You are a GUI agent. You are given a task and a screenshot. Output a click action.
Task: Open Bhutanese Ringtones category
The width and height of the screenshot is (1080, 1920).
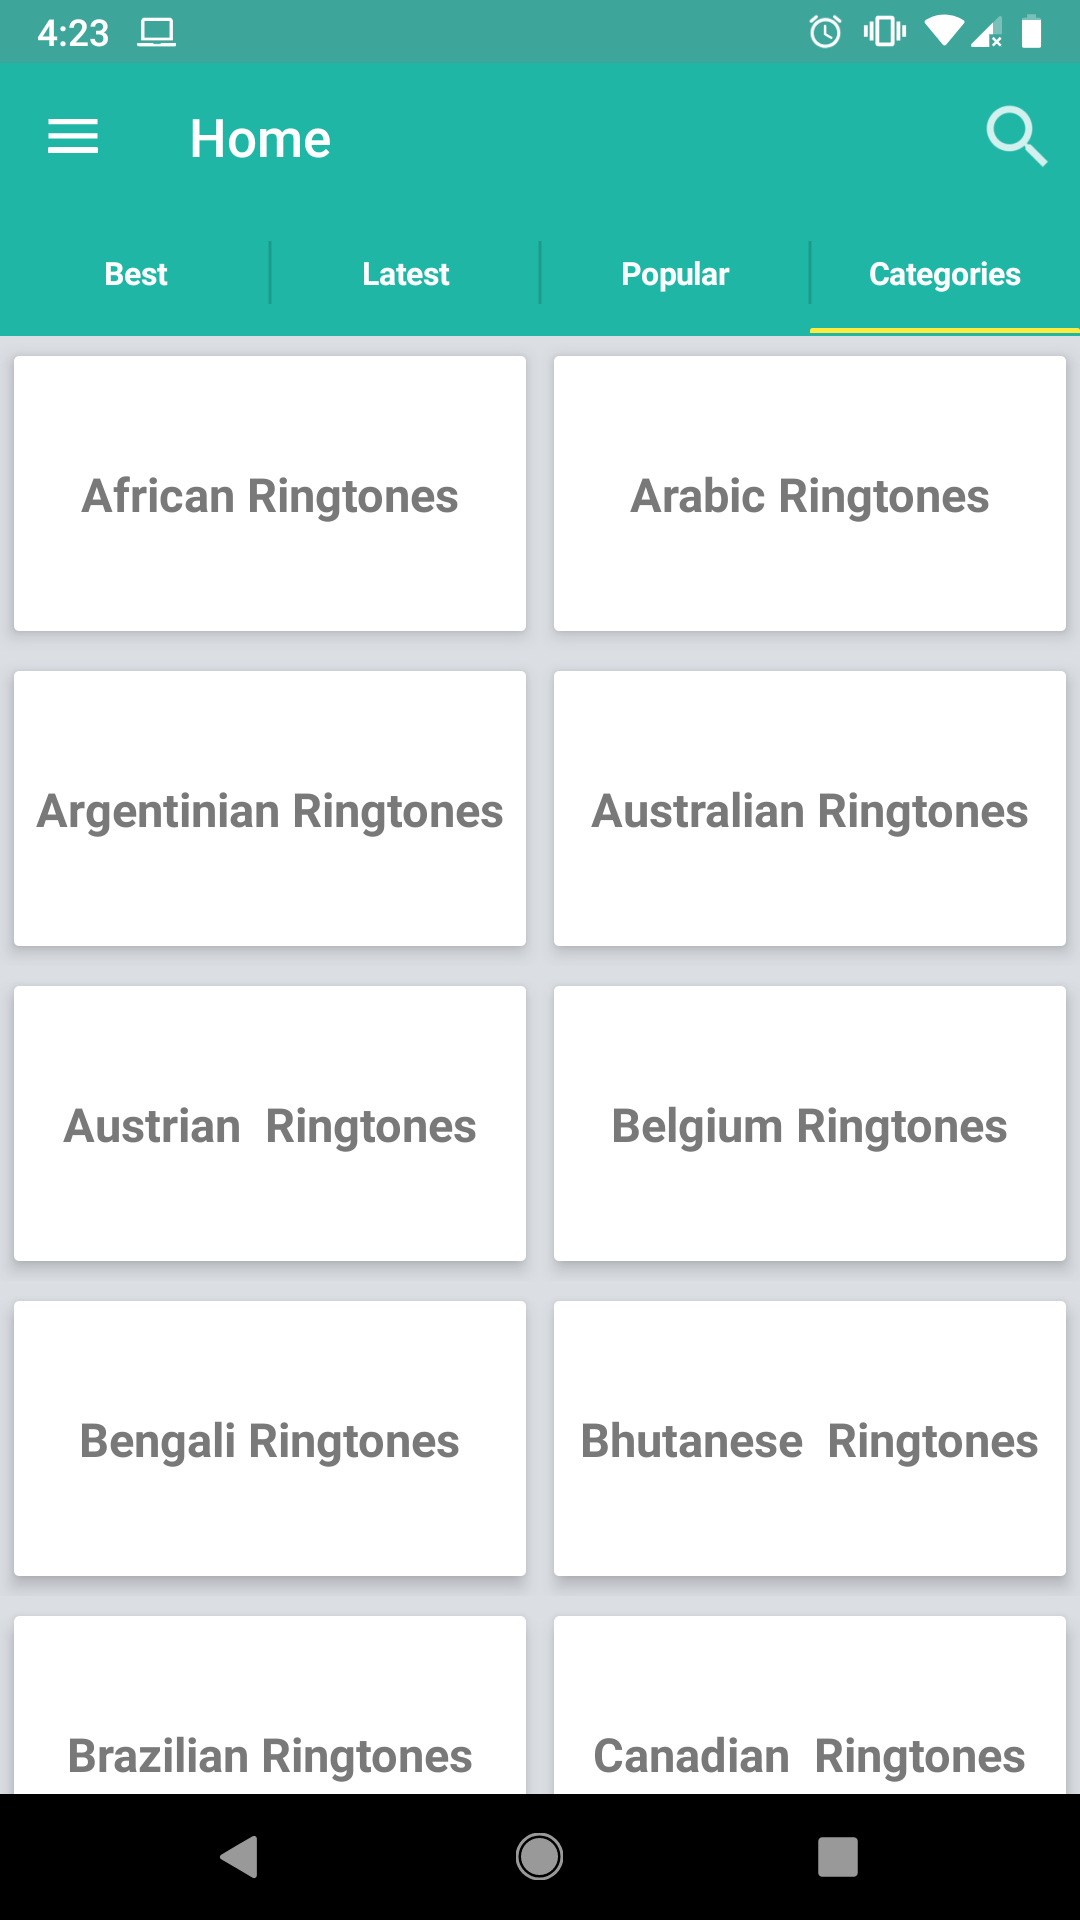click(x=810, y=1439)
